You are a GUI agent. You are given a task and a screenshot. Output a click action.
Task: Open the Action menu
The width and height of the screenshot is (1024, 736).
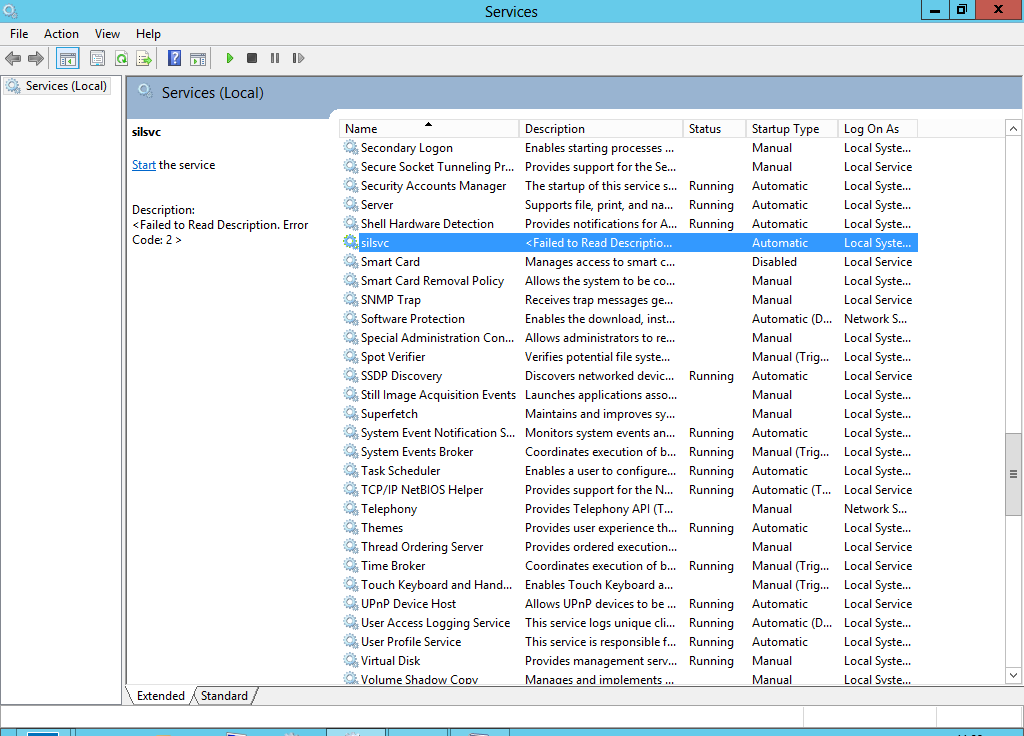click(61, 34)
